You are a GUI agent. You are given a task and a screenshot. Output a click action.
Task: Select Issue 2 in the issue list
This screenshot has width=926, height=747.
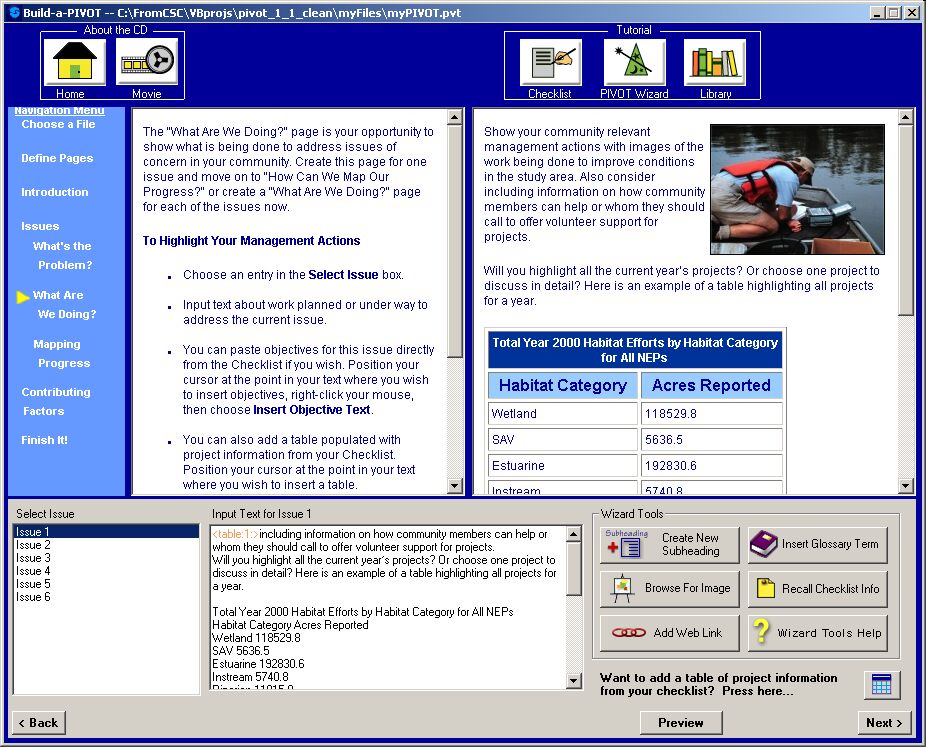click(x=106, y=545)
